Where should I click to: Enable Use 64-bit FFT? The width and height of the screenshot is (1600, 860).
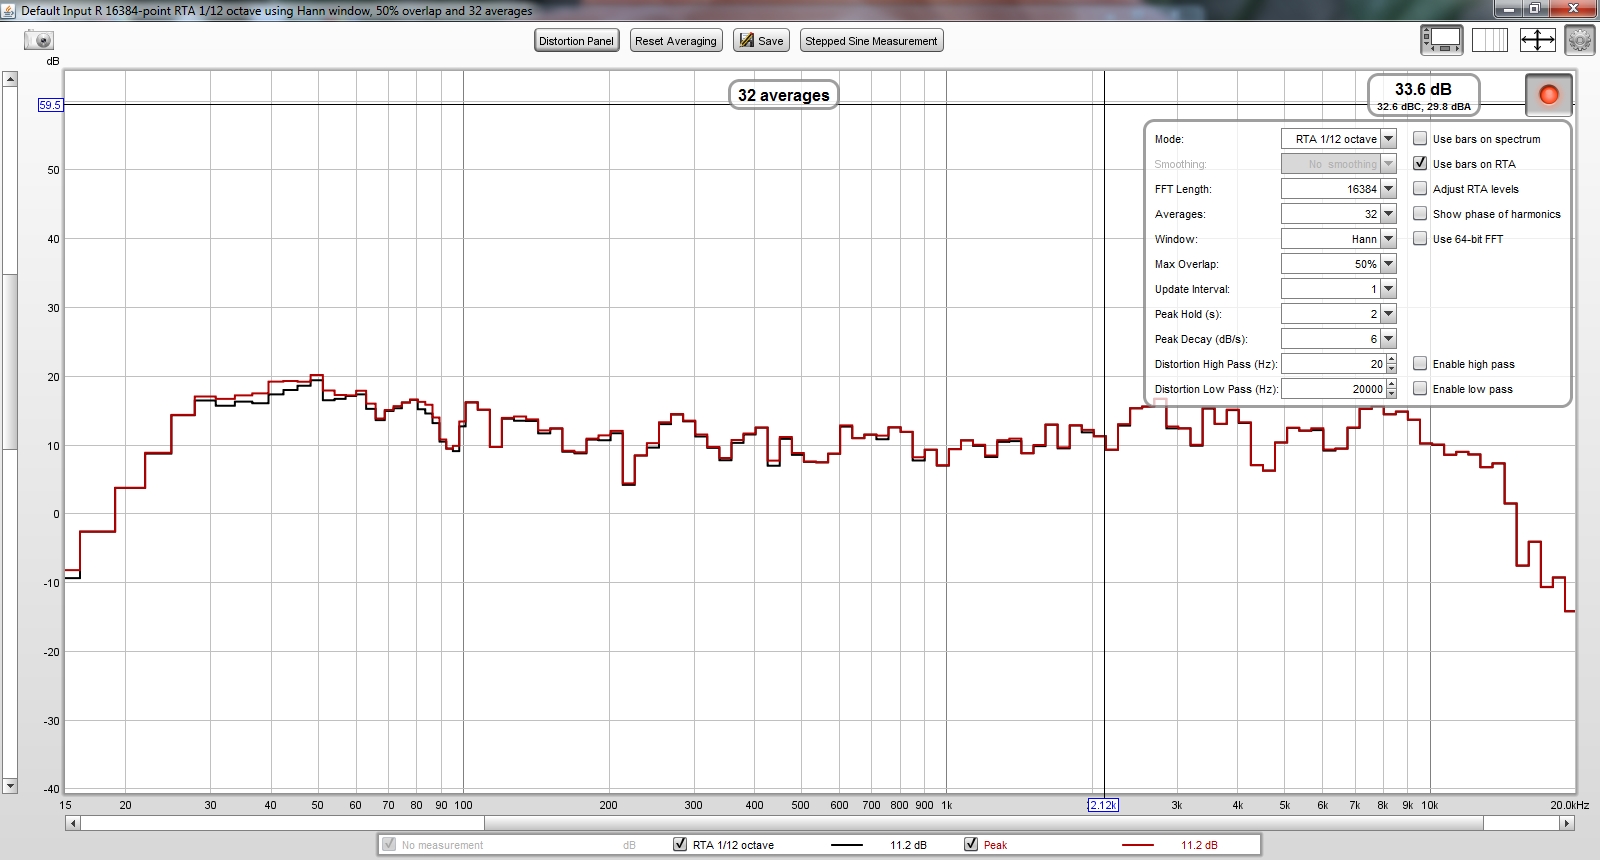1420,239
